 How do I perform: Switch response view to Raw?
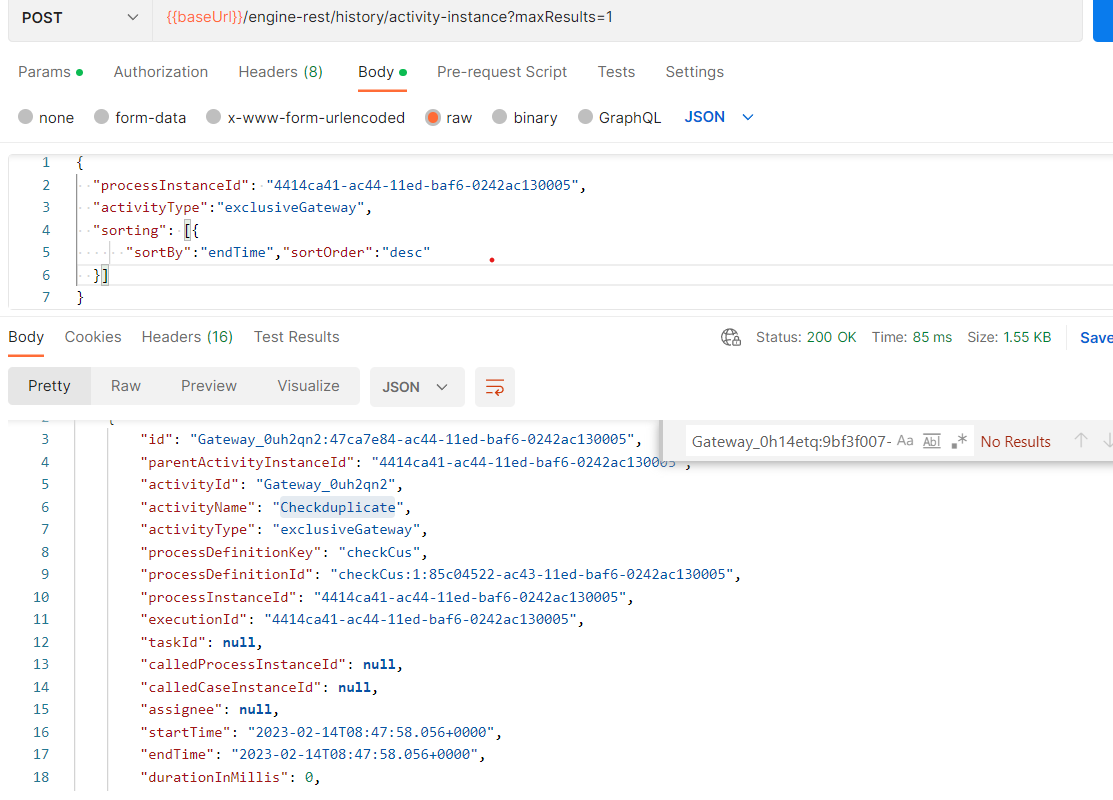tap(126, 386)
